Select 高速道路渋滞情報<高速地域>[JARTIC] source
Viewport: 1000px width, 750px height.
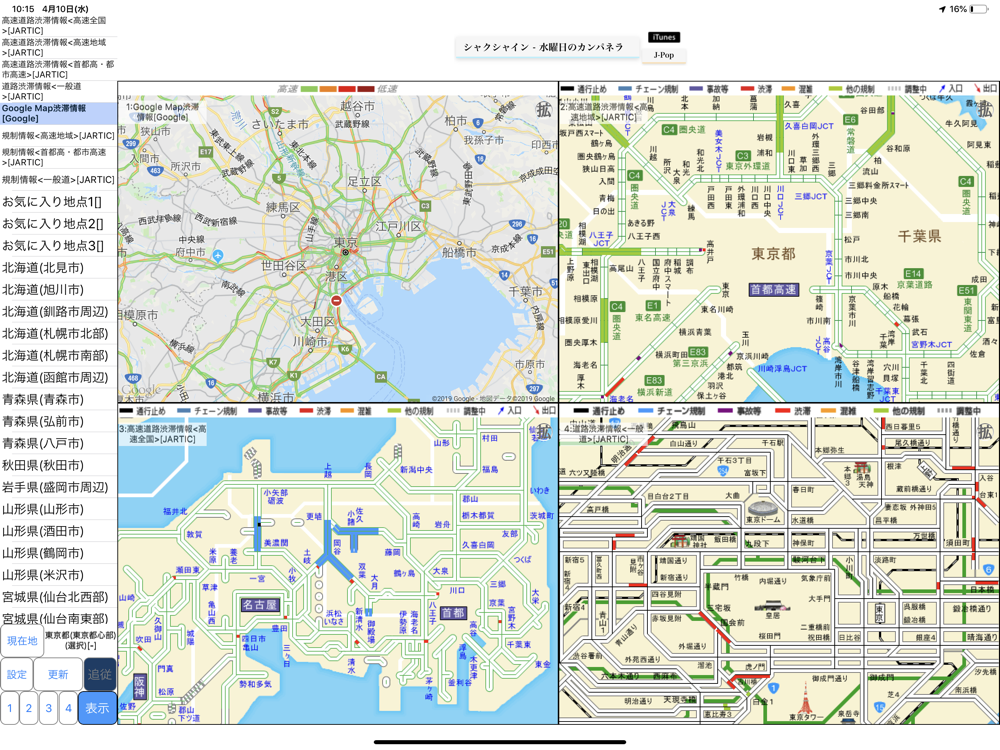coord(58,48)
